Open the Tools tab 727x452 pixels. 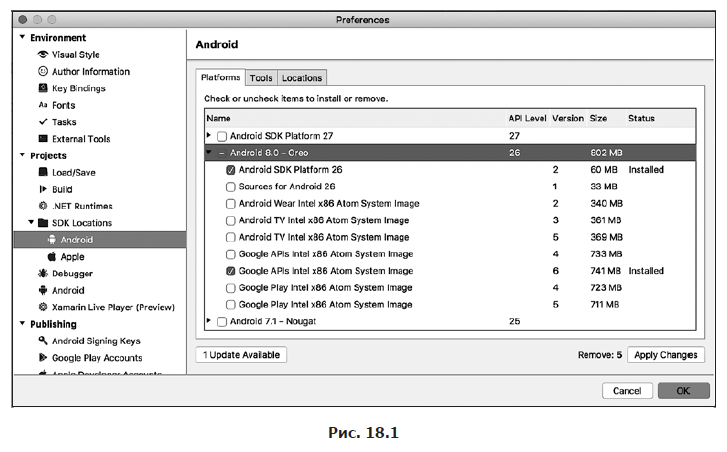[x=261, y=78]
